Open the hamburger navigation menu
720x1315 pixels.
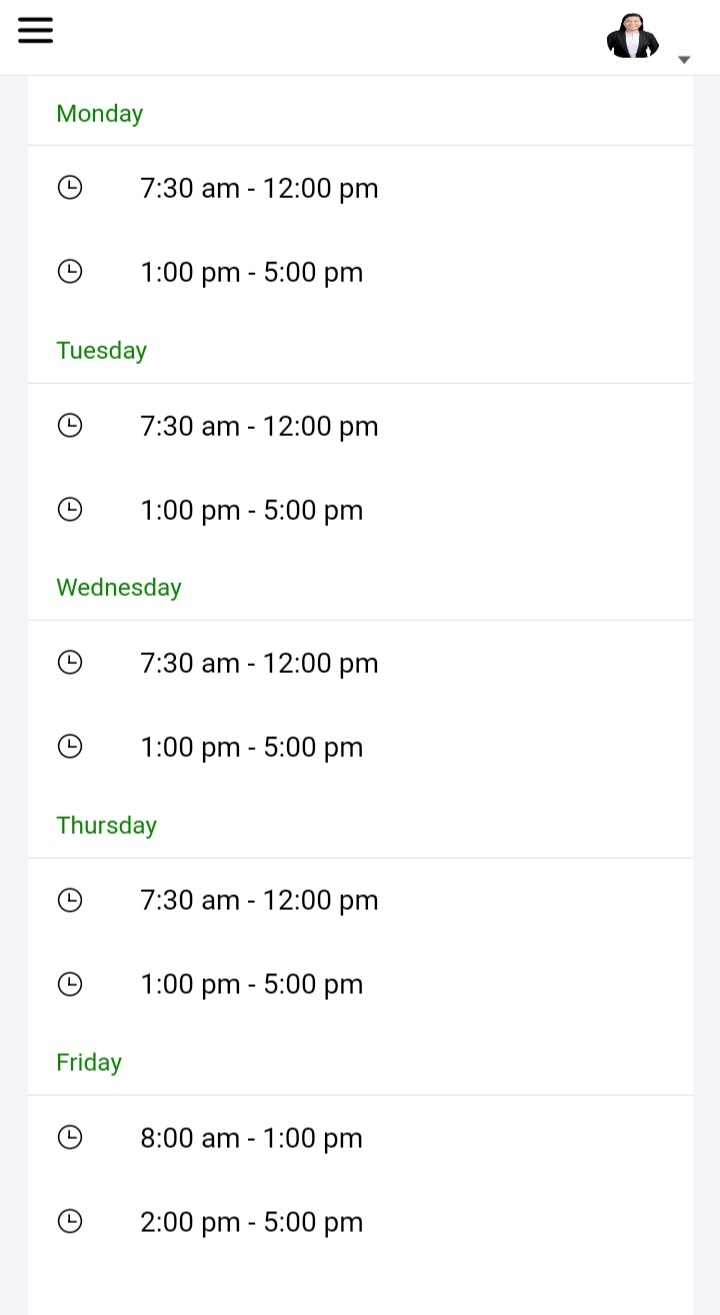(x=35, y=30)
